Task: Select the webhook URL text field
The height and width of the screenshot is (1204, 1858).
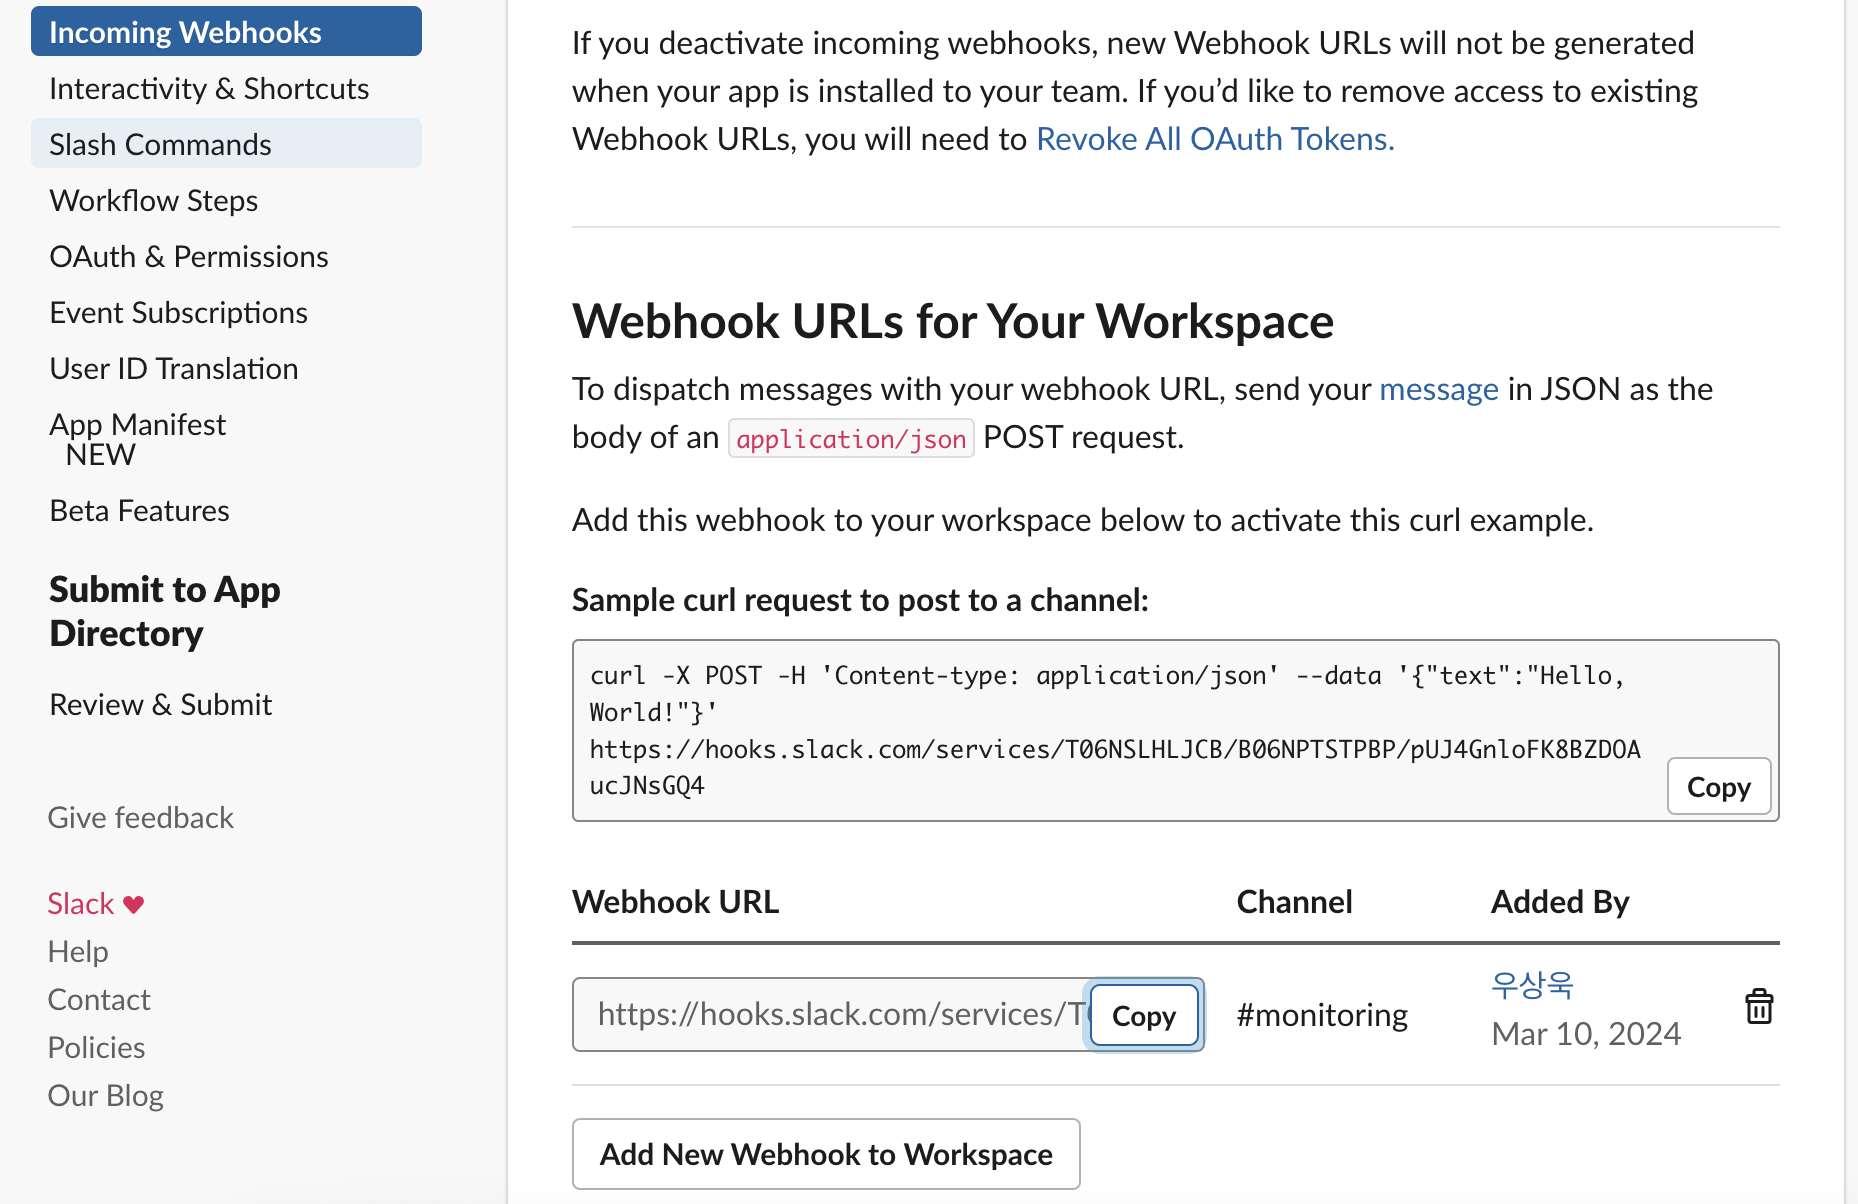Action: point(830,1014)
